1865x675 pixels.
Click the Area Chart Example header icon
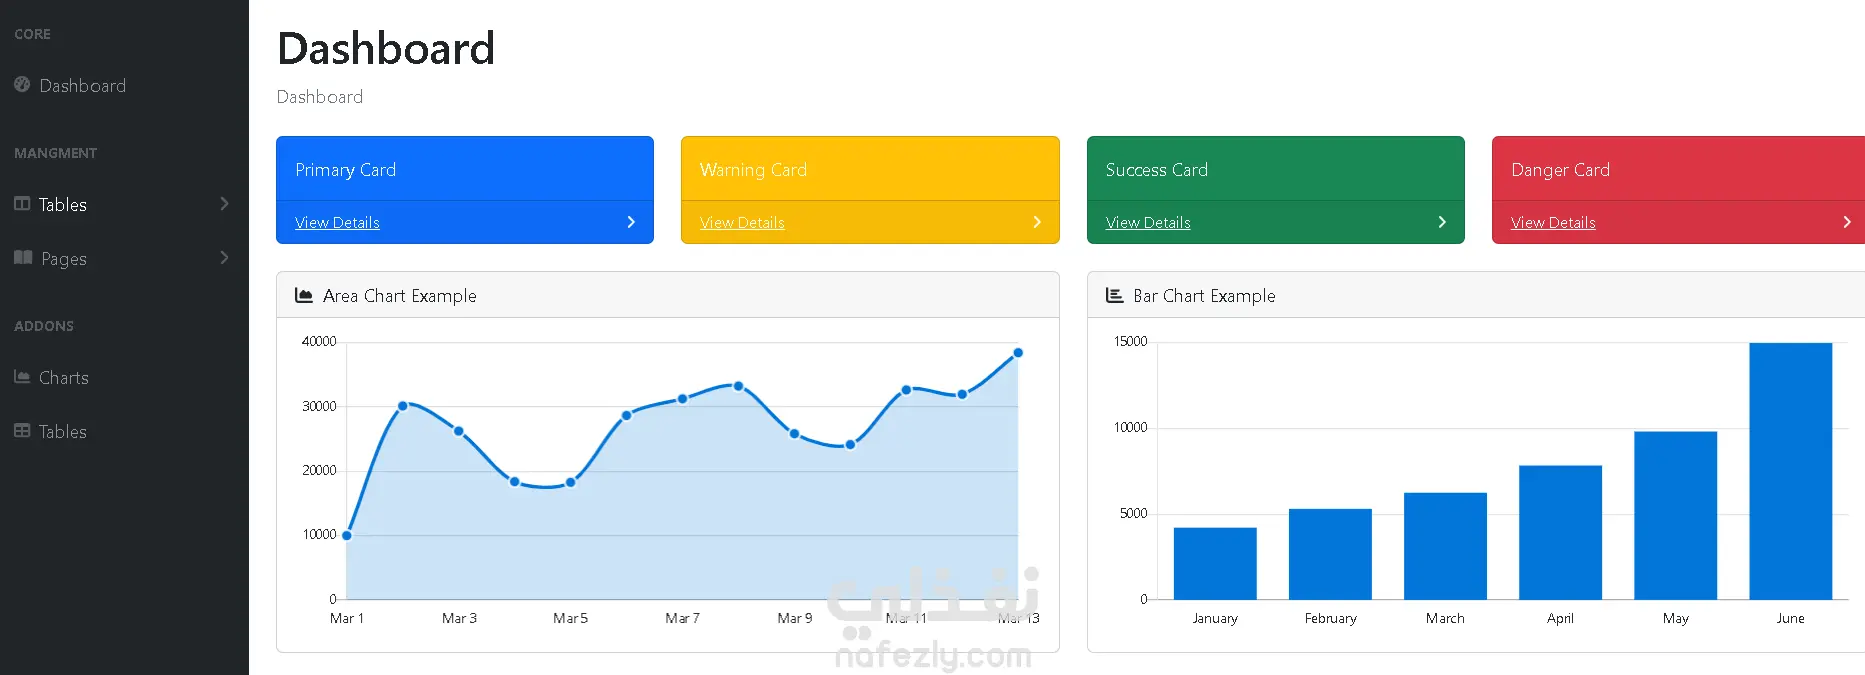304,296
